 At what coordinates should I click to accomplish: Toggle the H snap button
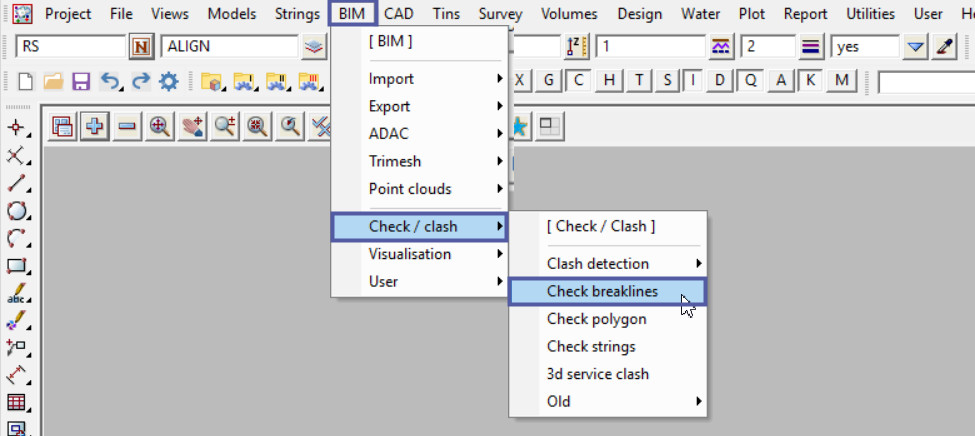pyautogui.click(x=609, y=80)
